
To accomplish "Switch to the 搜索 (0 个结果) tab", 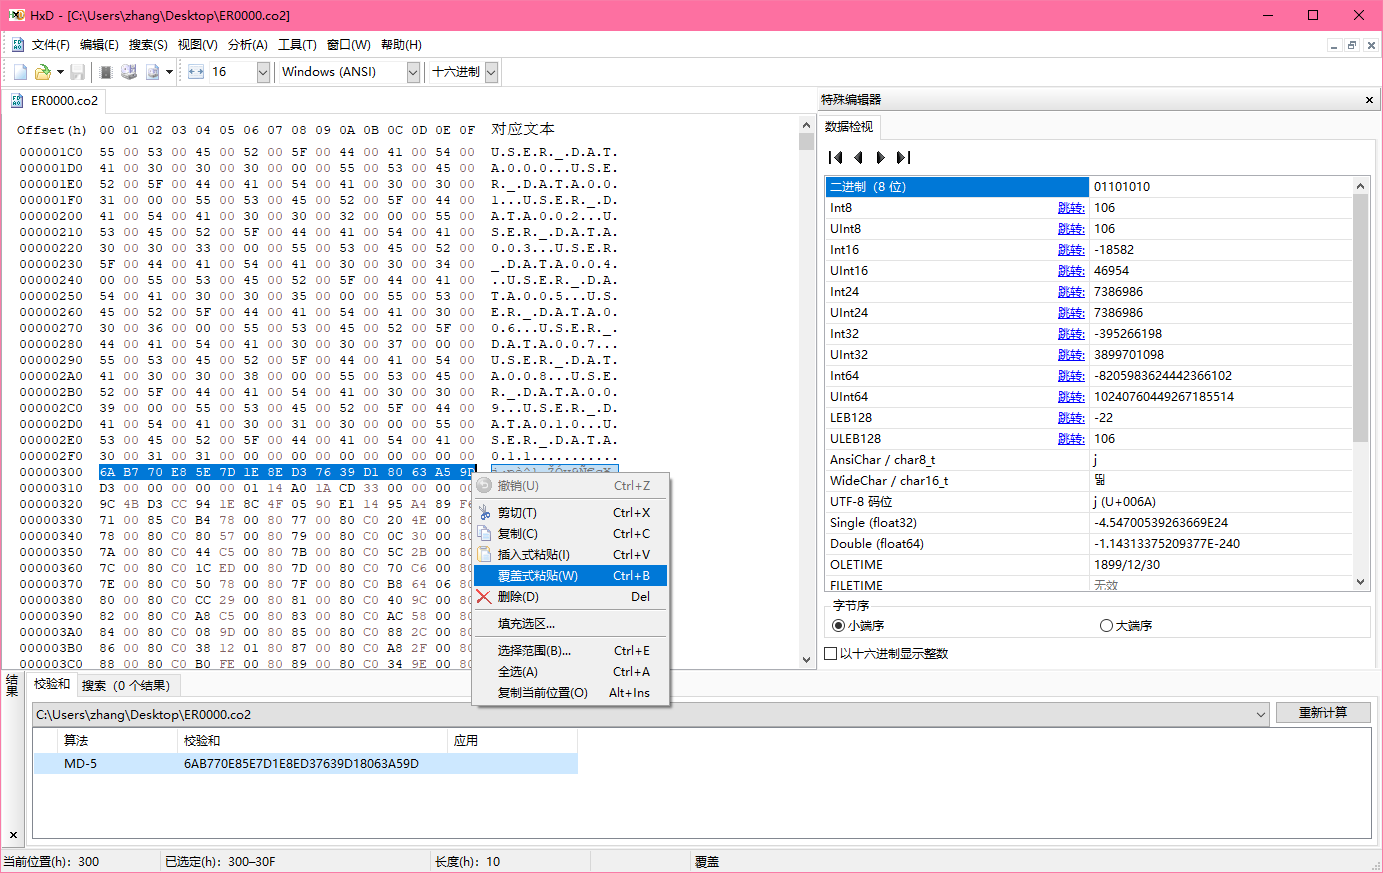I will [126, 685].
